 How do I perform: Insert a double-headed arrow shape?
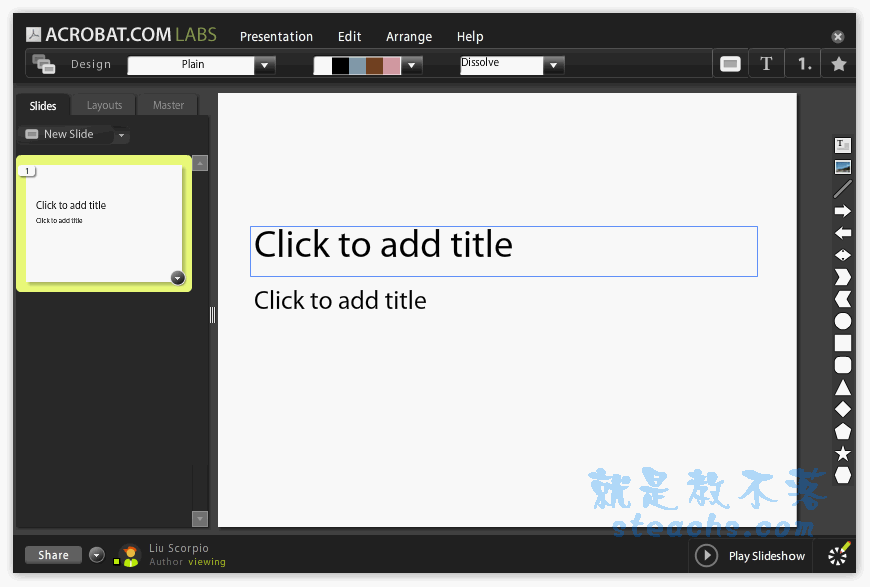(x=843, y=255)
